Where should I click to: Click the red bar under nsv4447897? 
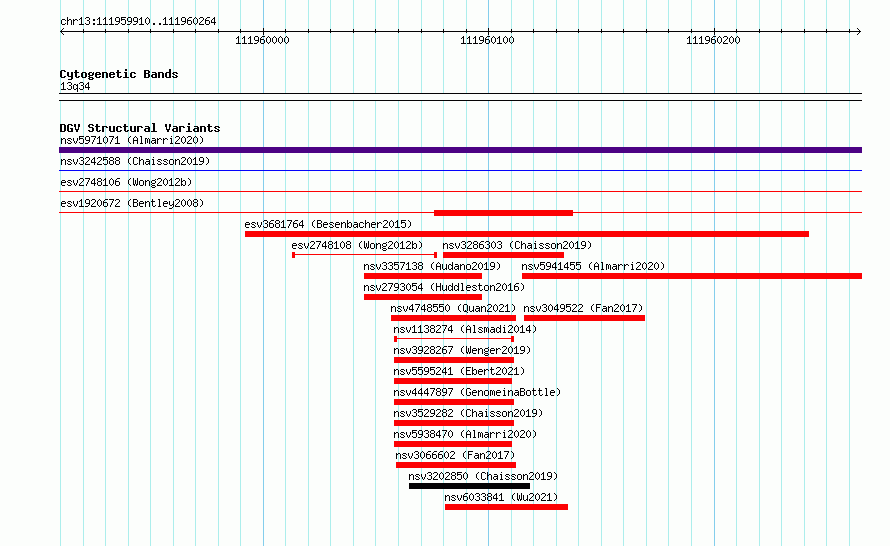click(454, 402)
